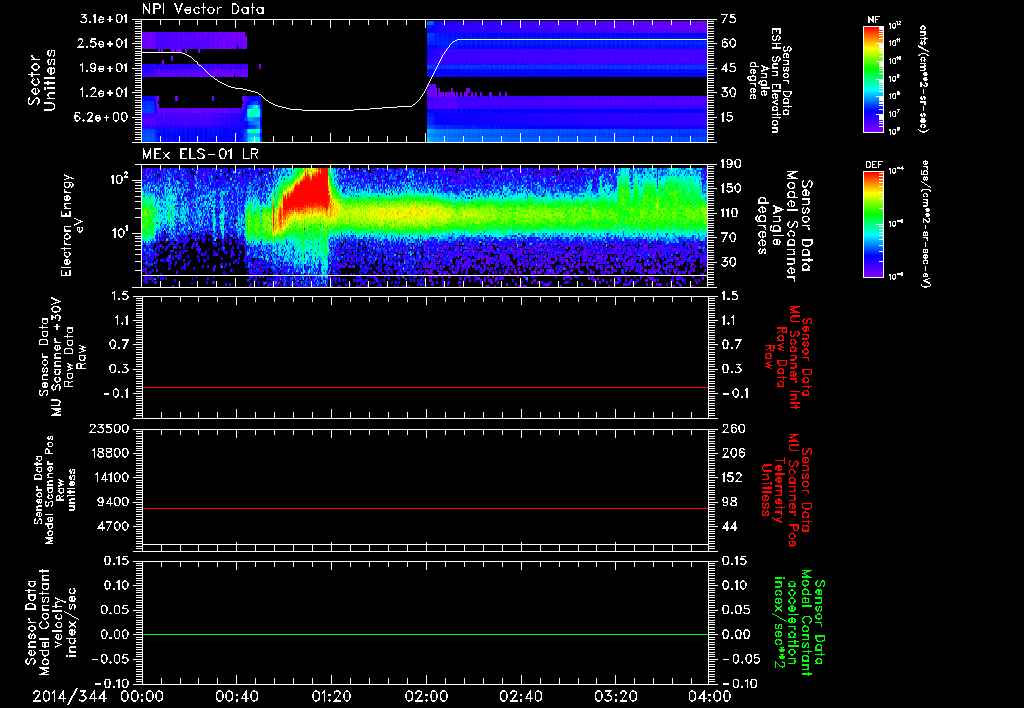Image resolution: width=1024 pixels, height=708 pixels.
Task: Click the red "MU Scanner Pos Telemetry" label
Action: (786, 490)
